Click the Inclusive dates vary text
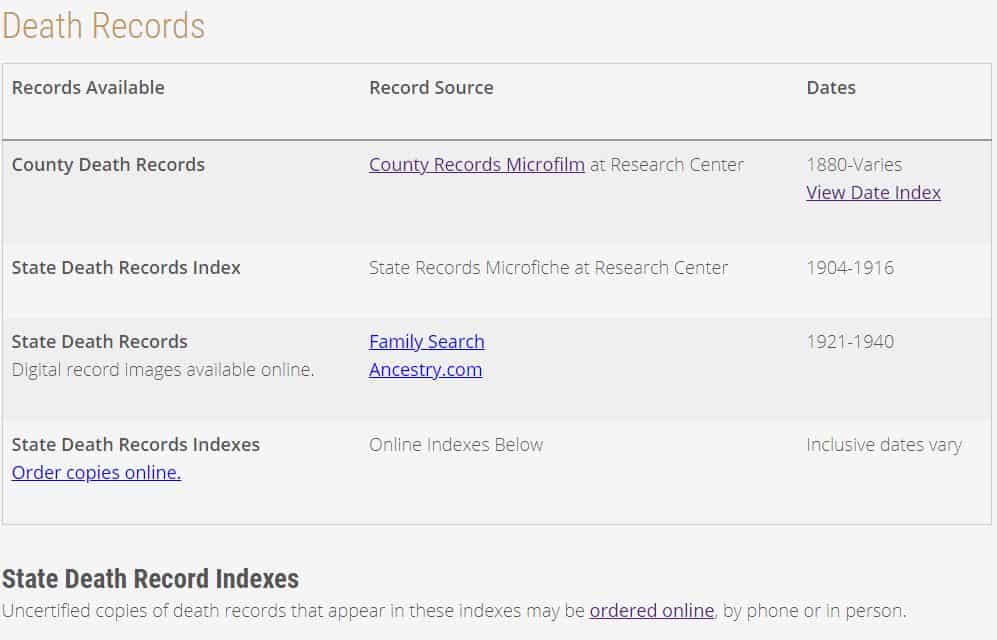Viewport: 997px width, 640px height. click(x=884, y=444)
